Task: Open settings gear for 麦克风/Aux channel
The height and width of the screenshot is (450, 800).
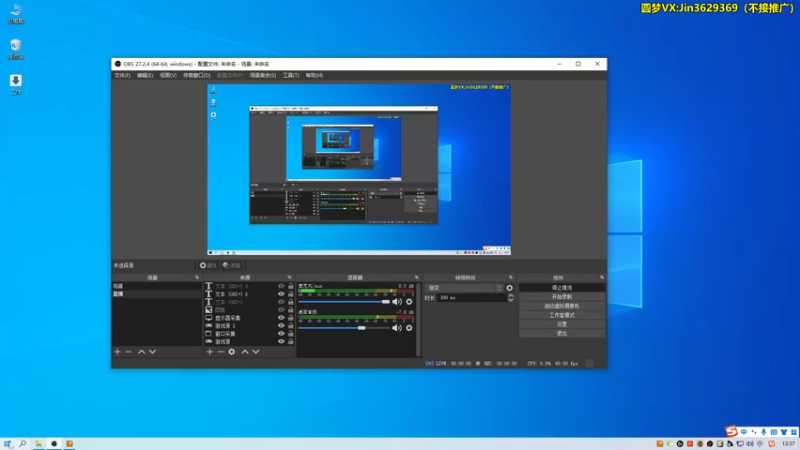Action: 409,302
